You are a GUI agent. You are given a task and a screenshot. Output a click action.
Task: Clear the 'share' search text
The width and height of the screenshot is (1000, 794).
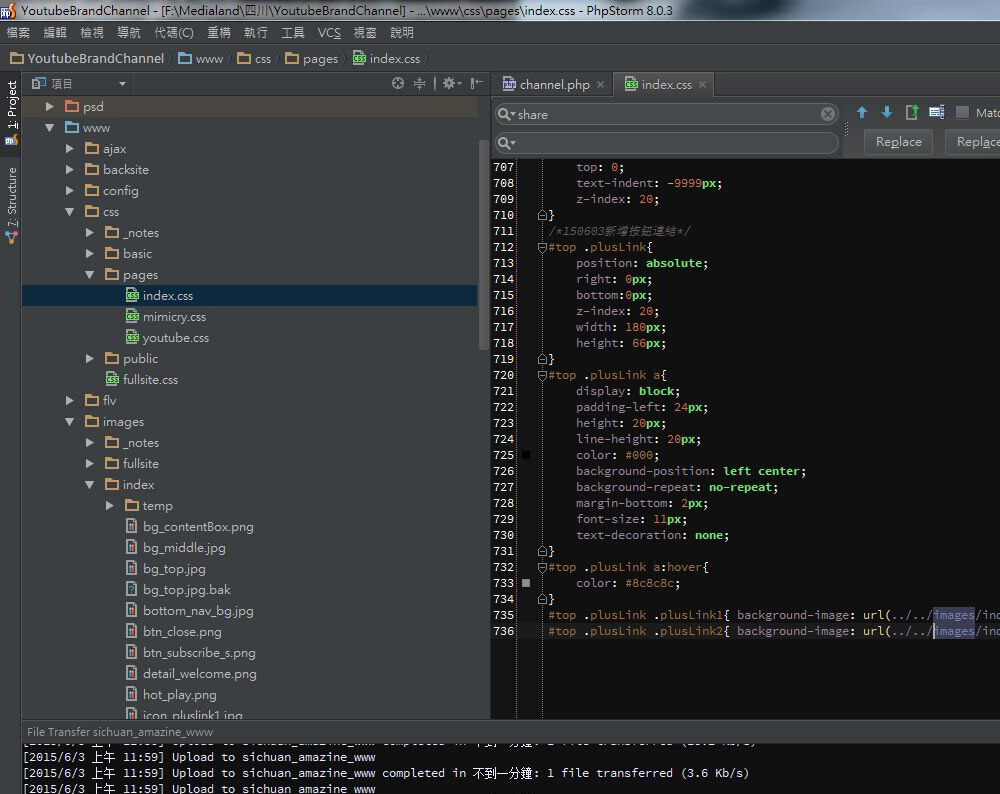click(x=827, y=114)
